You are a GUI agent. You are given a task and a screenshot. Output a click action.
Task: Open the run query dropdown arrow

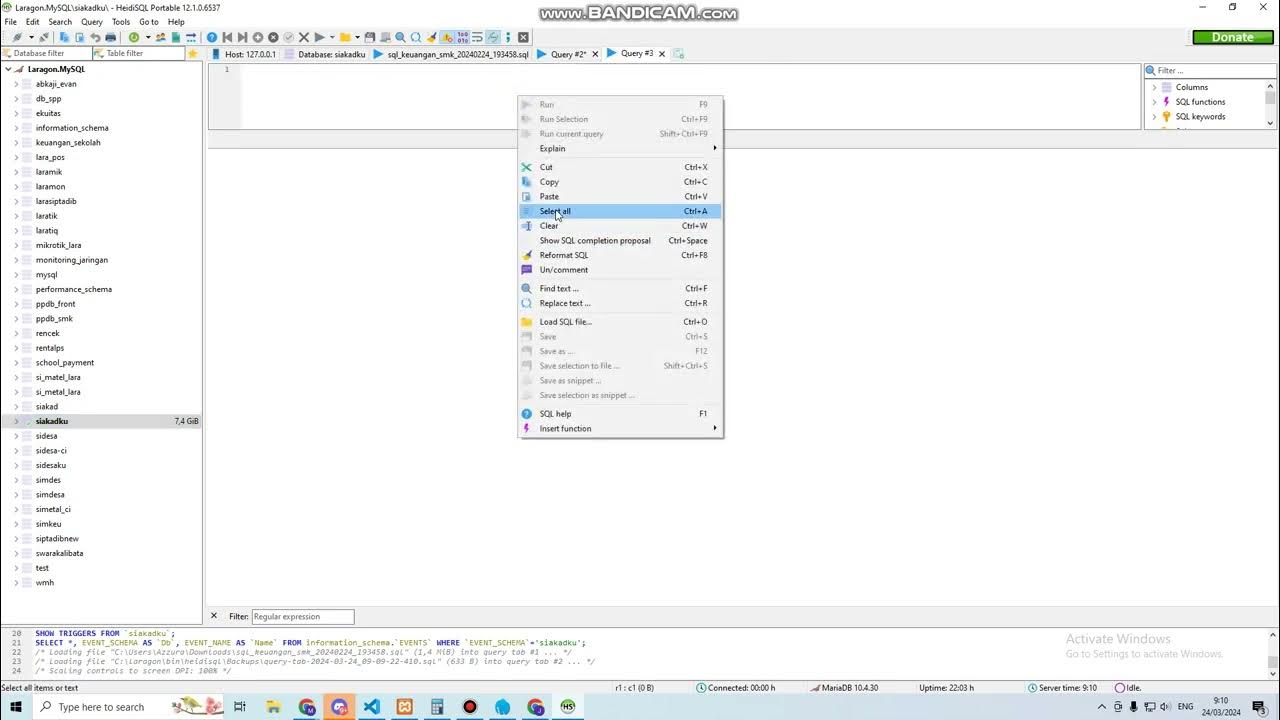(332, 37)
